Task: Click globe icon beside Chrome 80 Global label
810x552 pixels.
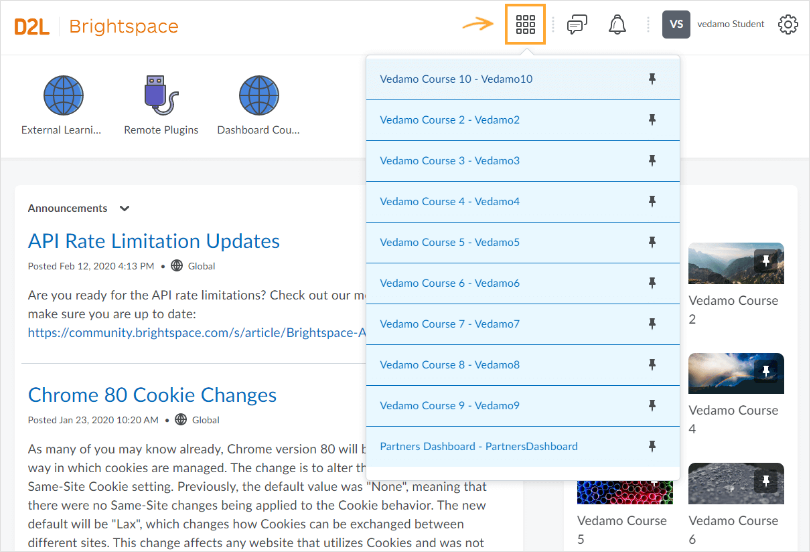Action: (181, 419)
